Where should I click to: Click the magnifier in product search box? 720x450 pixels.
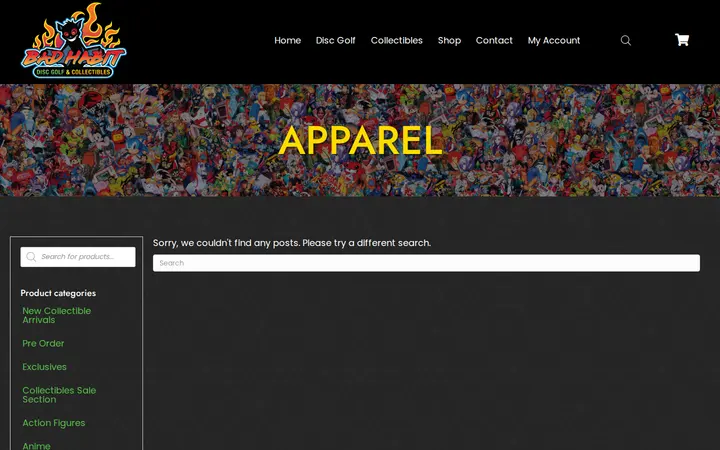pyautogui.click(x=31, y=257)
